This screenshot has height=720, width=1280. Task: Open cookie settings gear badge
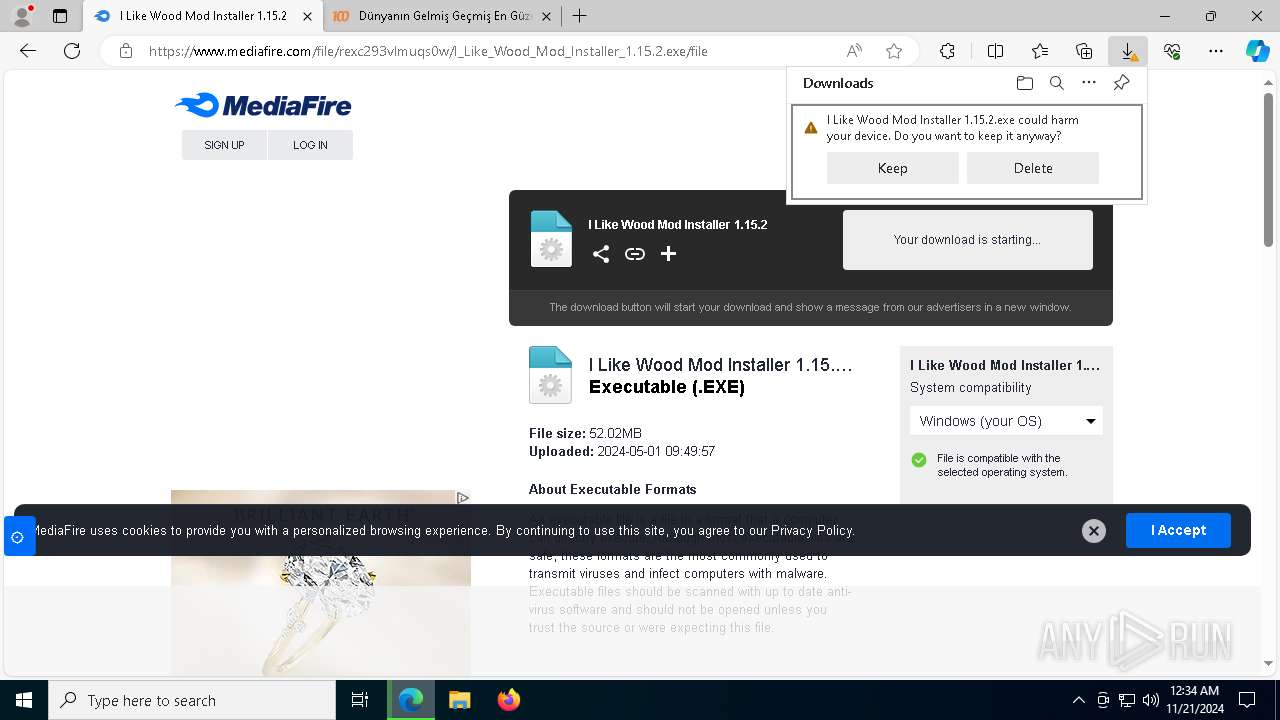click(17, 537)
